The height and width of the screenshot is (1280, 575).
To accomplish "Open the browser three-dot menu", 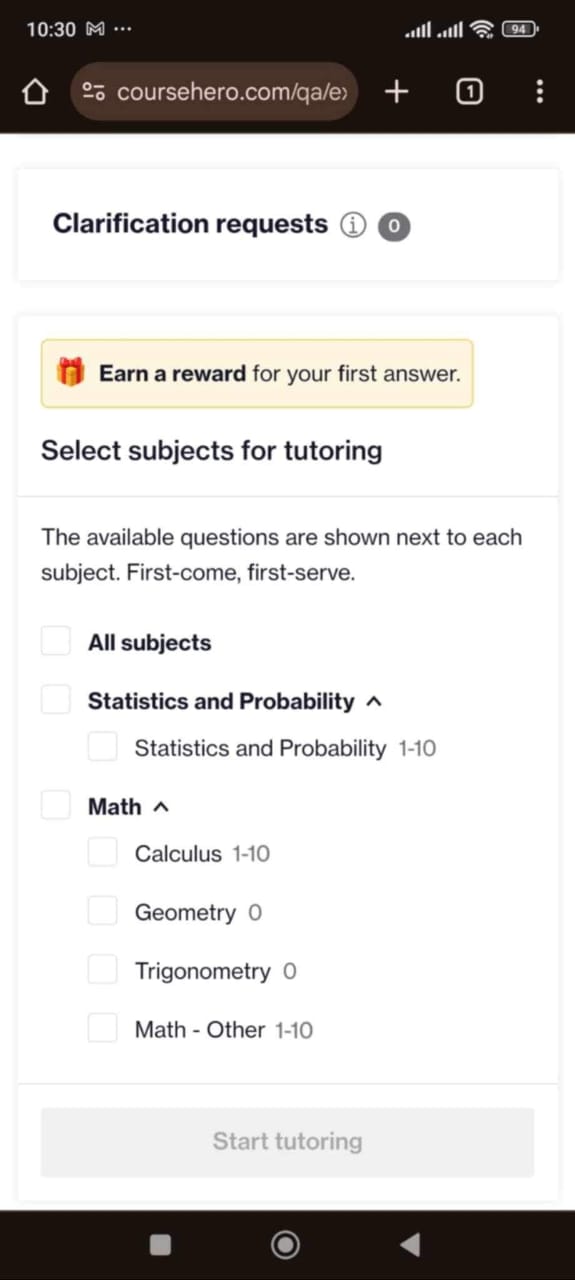I will point(540,92).
